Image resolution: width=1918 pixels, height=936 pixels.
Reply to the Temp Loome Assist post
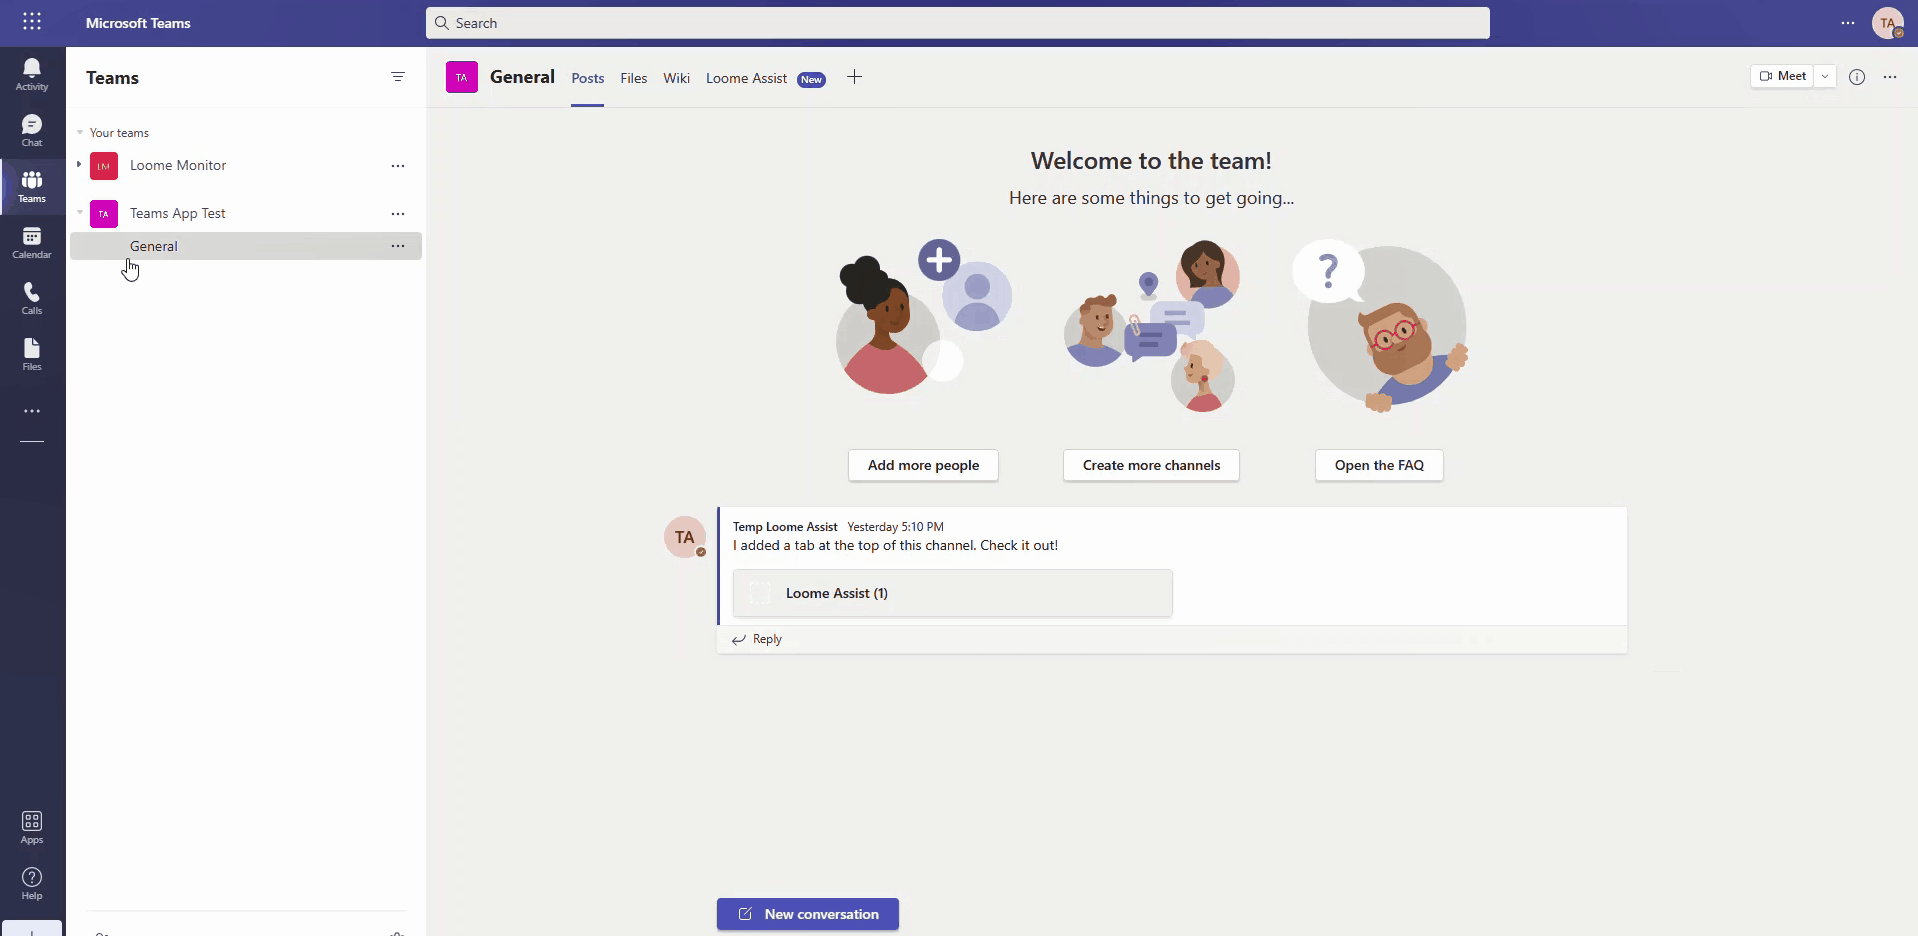[757, 639]
